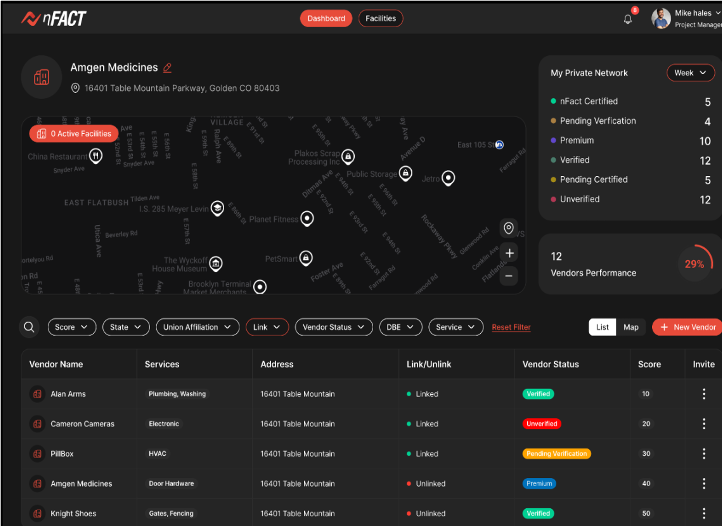Screen dimensions: 722x526
Task: Click Verified status badge for Alan Arms
Action: (x=538, y=394)
